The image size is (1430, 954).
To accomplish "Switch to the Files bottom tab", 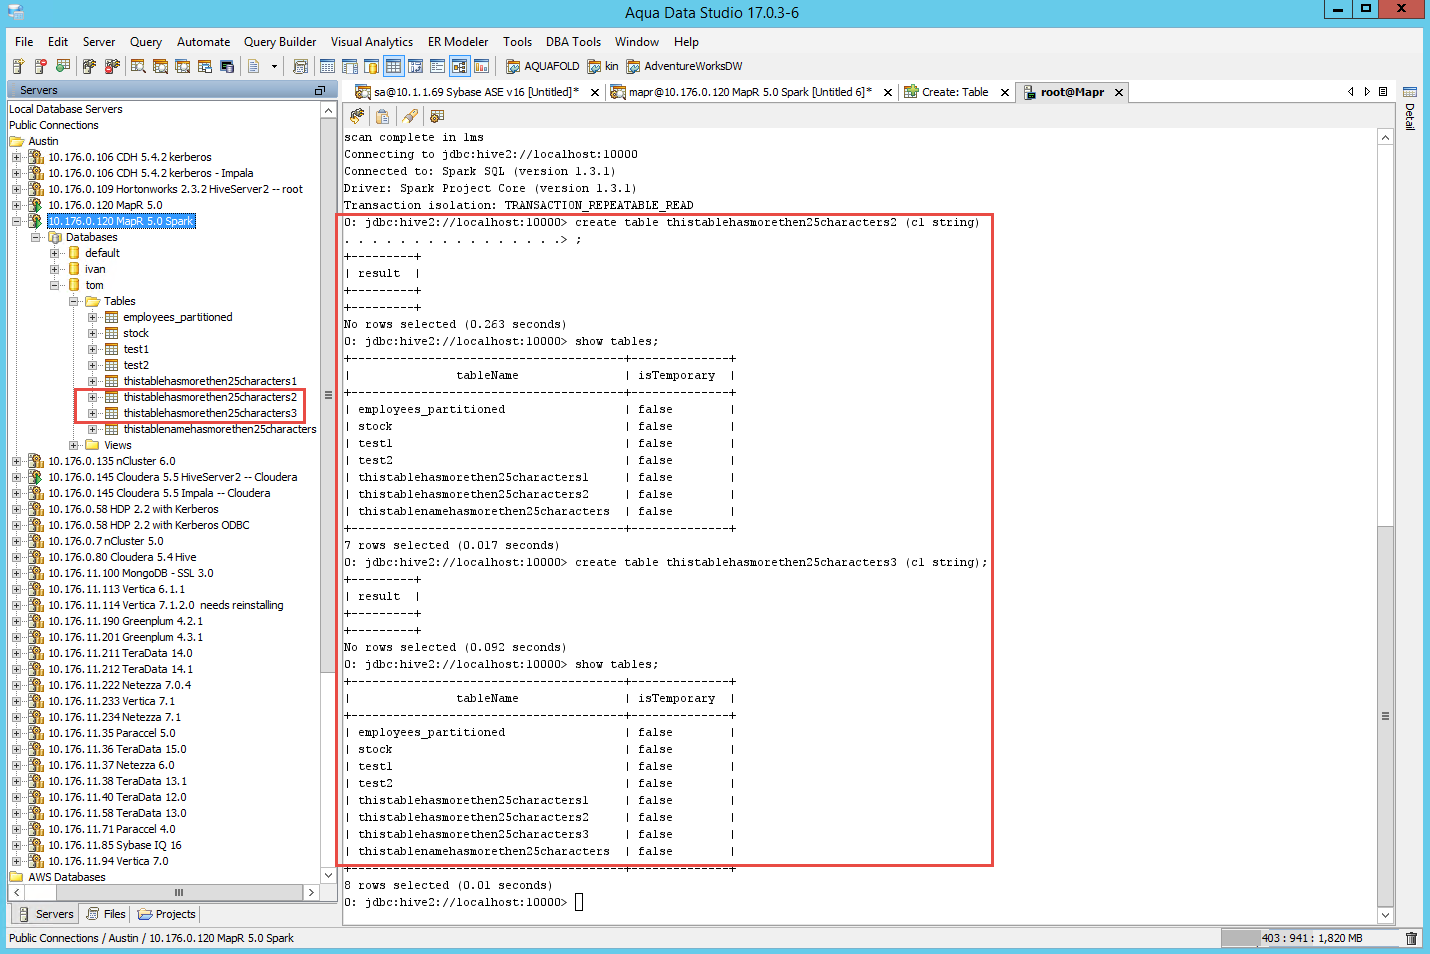I will tap(105, 914).
